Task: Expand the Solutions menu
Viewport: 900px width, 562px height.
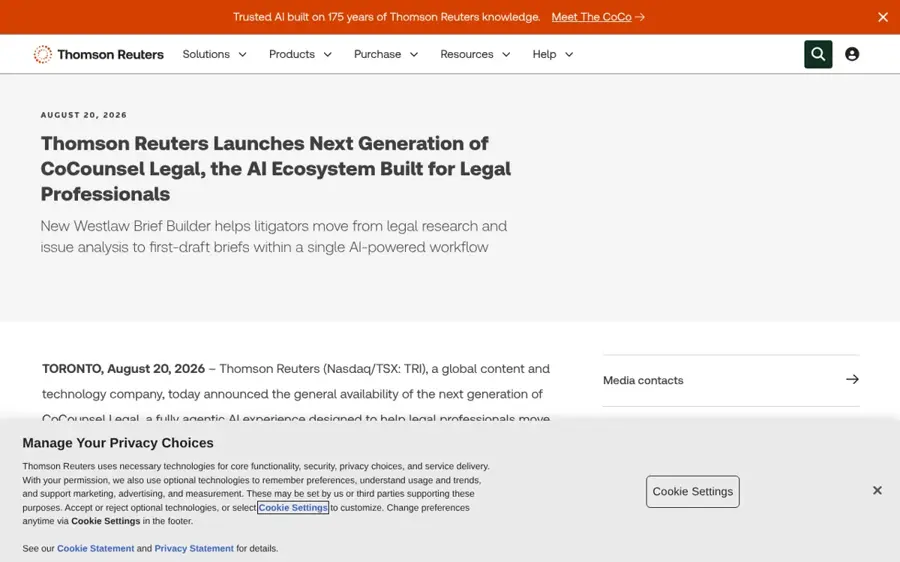Action: click(x=215, y=54)
